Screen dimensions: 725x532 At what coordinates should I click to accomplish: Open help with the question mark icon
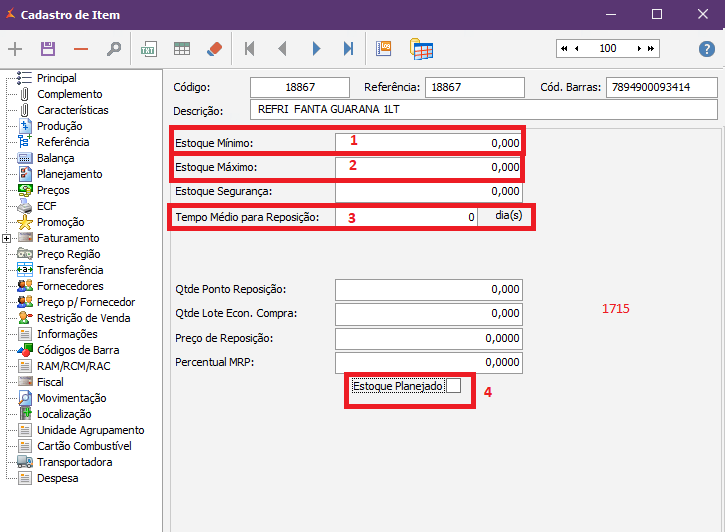tap(707, 49)
